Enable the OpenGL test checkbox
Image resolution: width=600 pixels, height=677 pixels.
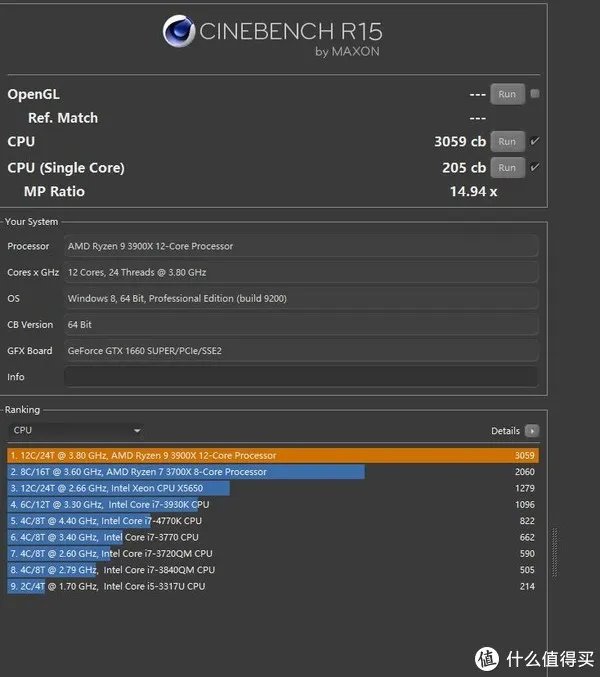click(535, 94)
